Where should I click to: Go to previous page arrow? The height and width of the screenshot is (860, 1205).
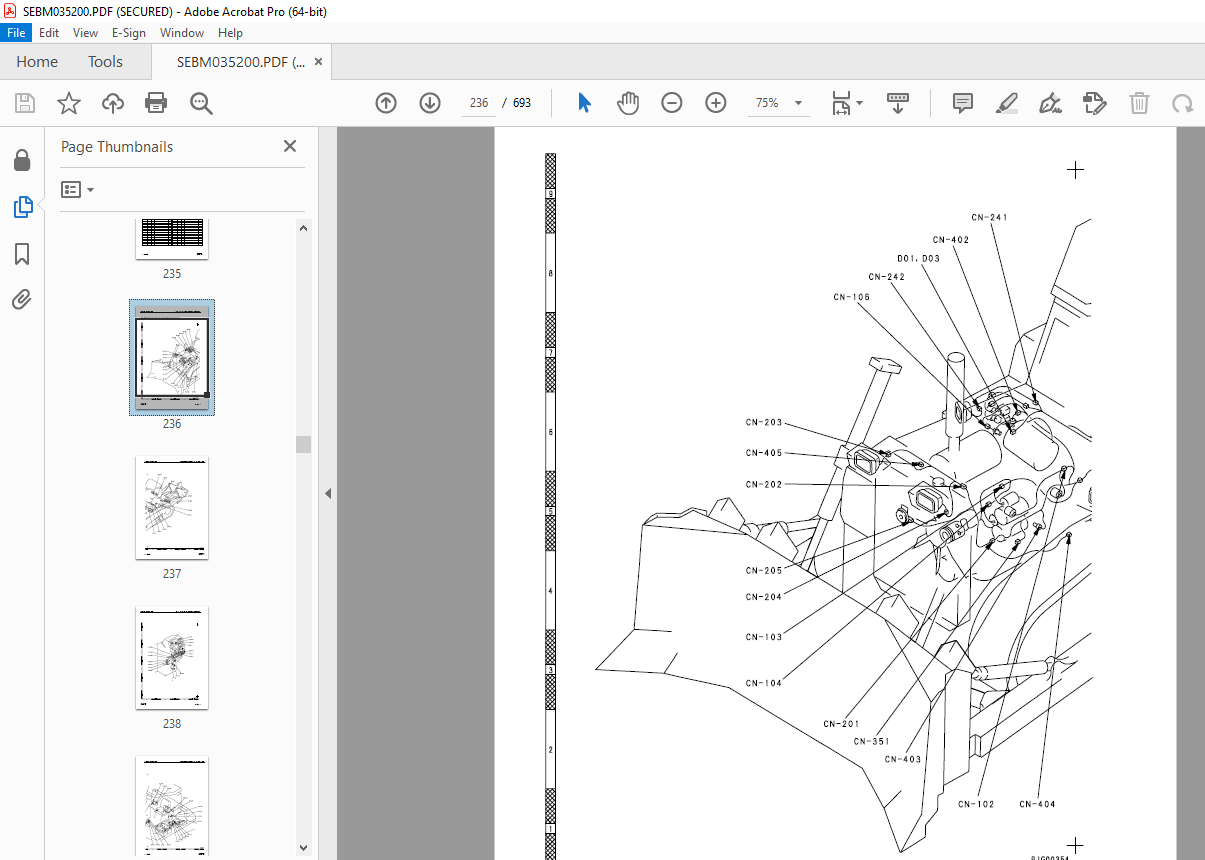(386, 103)
